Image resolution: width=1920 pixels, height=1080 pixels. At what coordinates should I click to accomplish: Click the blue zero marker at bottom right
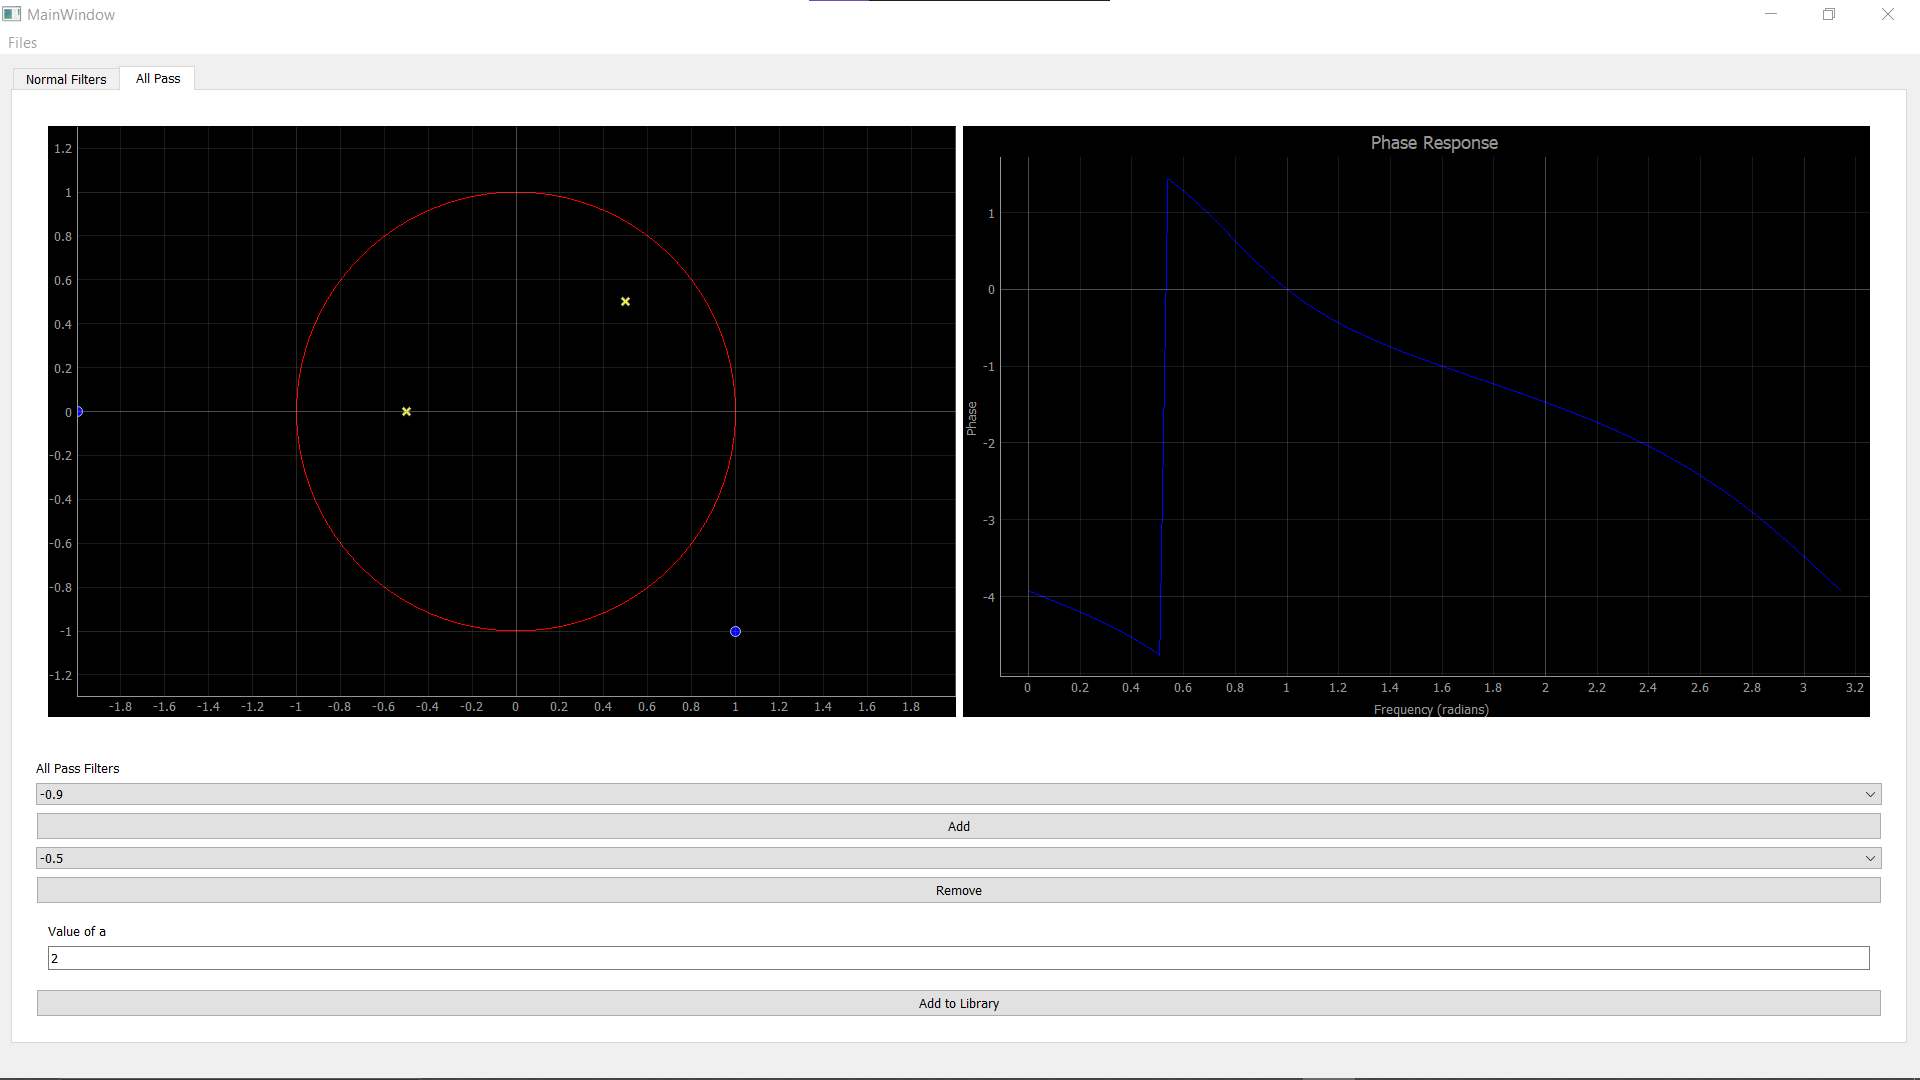click(735, 631)
